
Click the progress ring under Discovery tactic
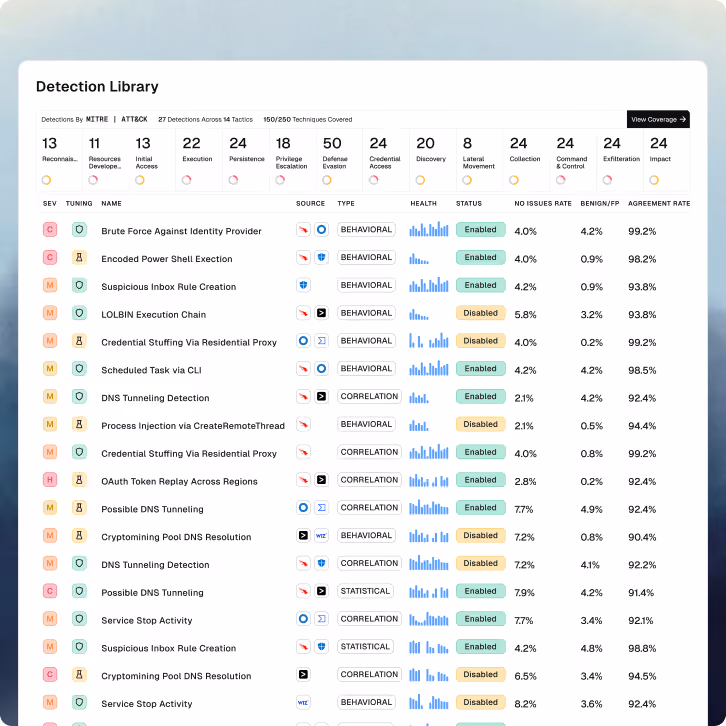[x=420, y=180]
